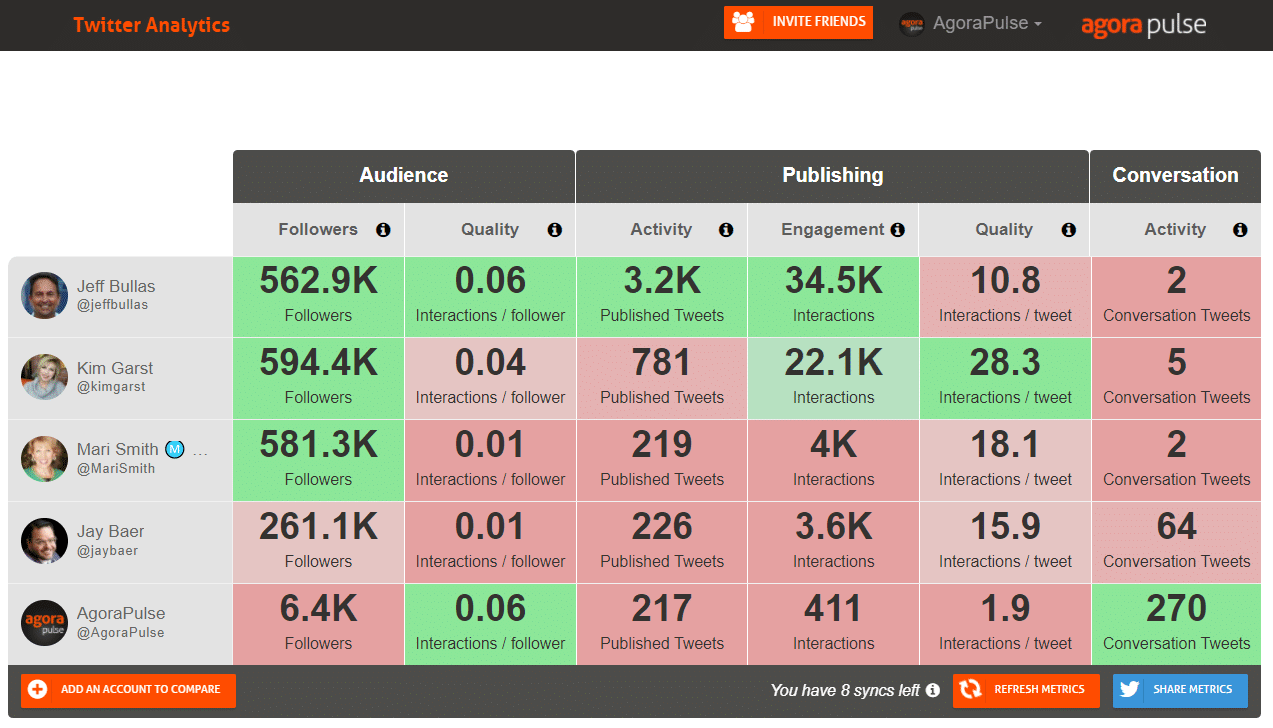The width and height of the screenshot is (1273, 728).
Task: Click the Followers column info icon
Action: coord(383,230)
